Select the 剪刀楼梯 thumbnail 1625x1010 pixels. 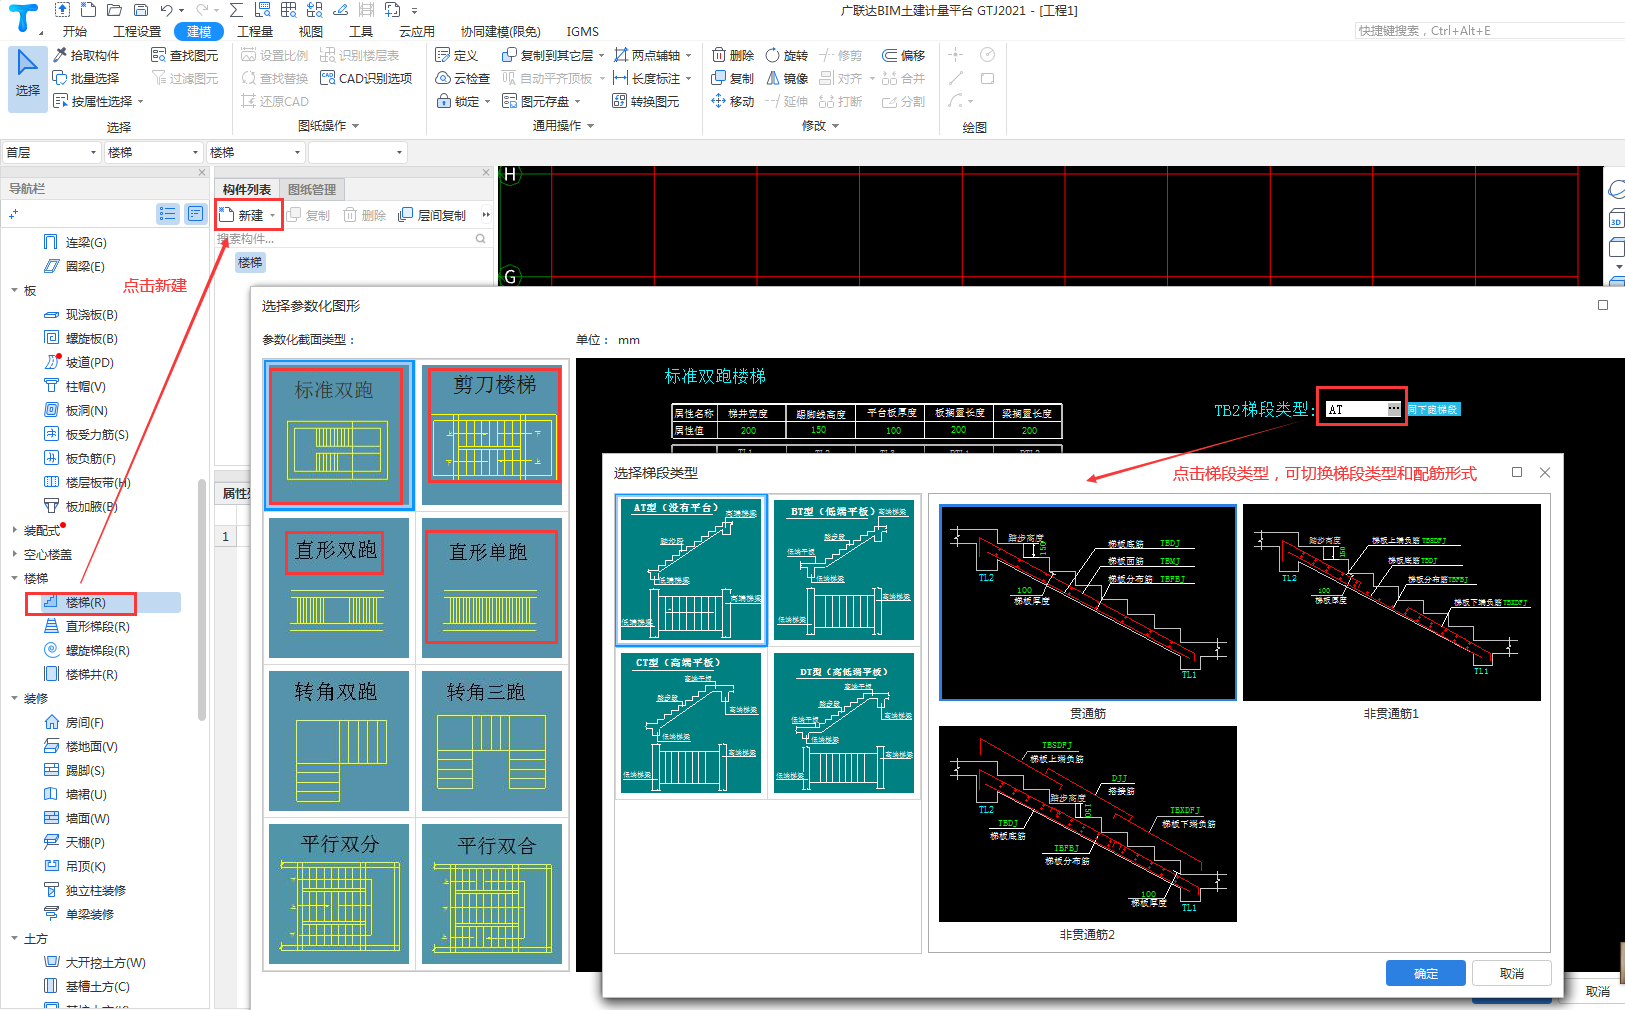(492, 434)
